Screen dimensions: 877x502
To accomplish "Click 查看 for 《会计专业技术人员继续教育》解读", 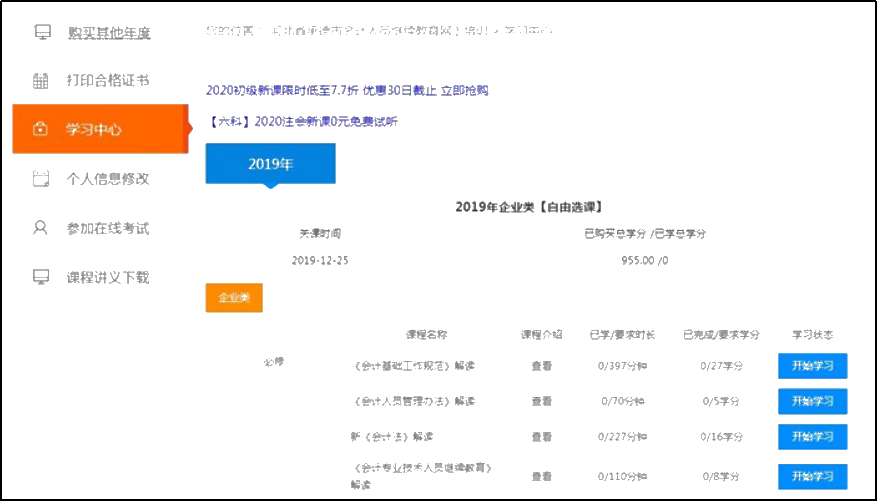I will [x=541, y=476].
